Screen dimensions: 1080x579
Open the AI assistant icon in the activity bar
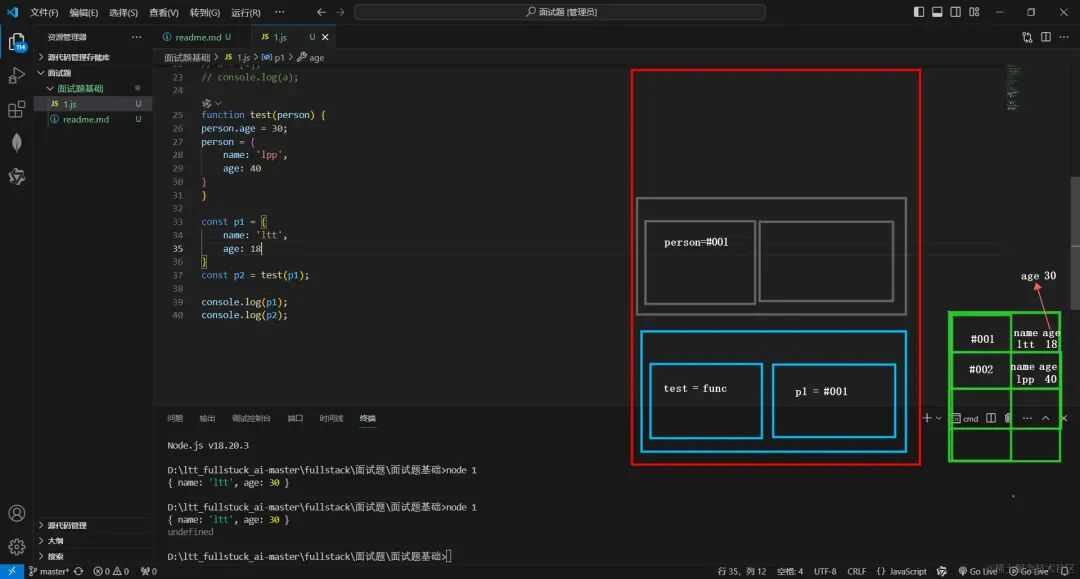(17, 176)
